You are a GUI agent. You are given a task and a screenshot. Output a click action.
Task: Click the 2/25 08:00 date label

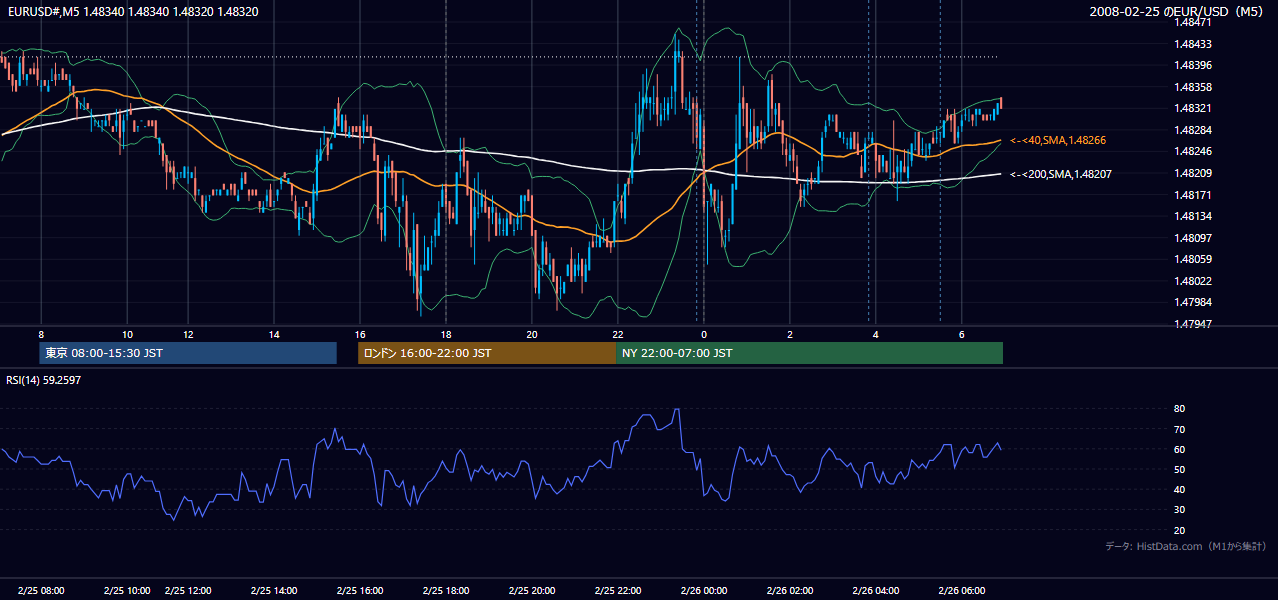41,590
